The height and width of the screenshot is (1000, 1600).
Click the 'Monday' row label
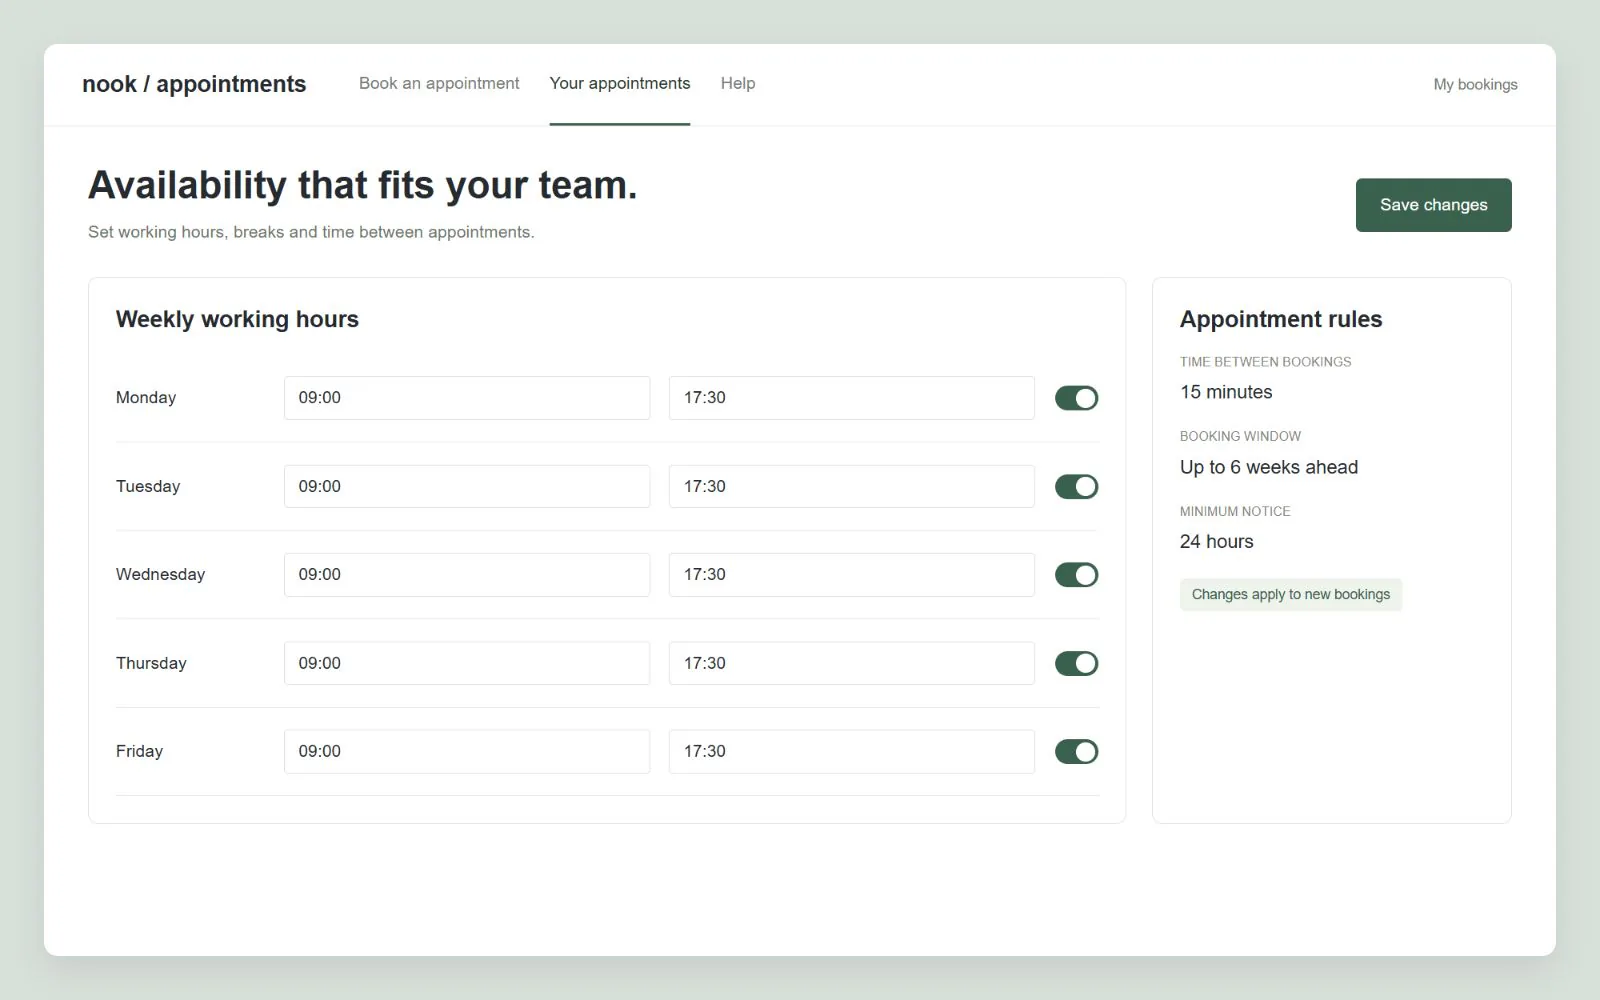(x=146, y=398)
